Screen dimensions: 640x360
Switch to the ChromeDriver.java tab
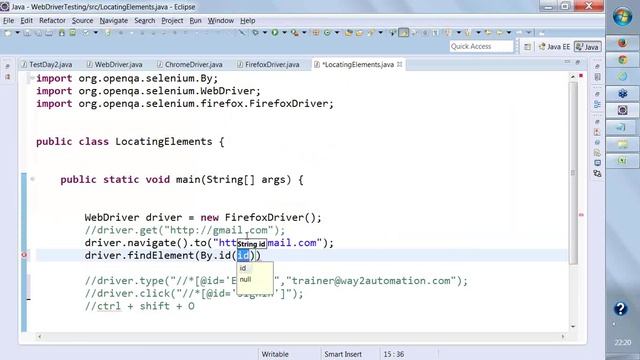pyautogui.click(x=190, y=64)
